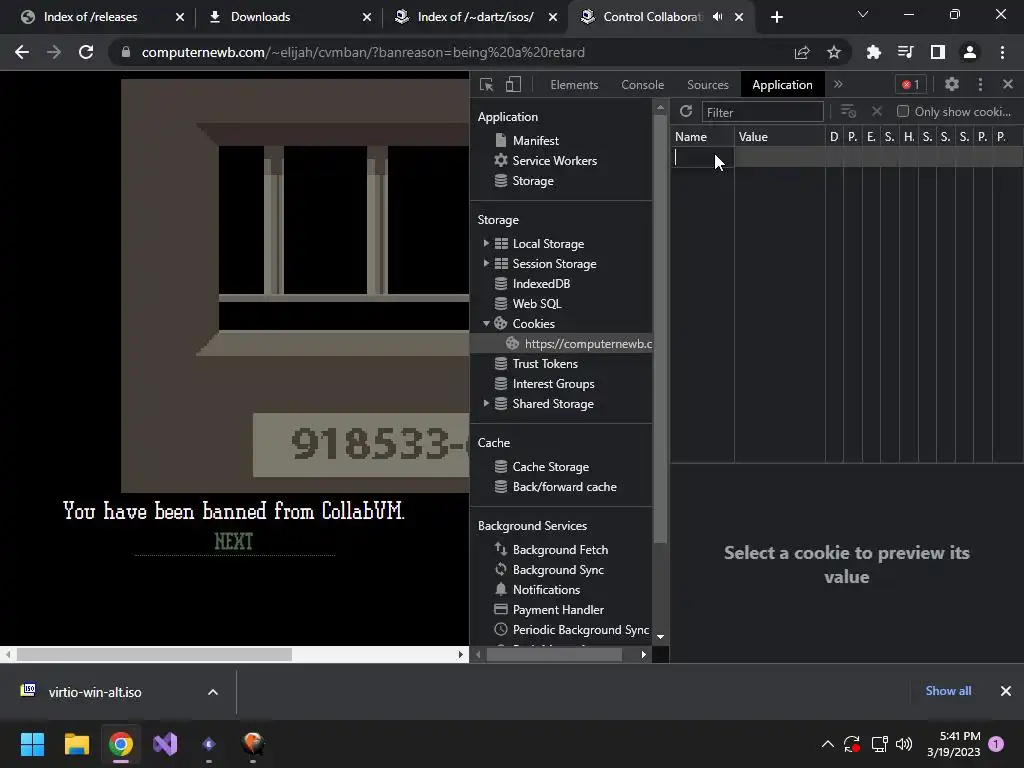Click the page horizontal scrollbar thumb

click(154, 654)
